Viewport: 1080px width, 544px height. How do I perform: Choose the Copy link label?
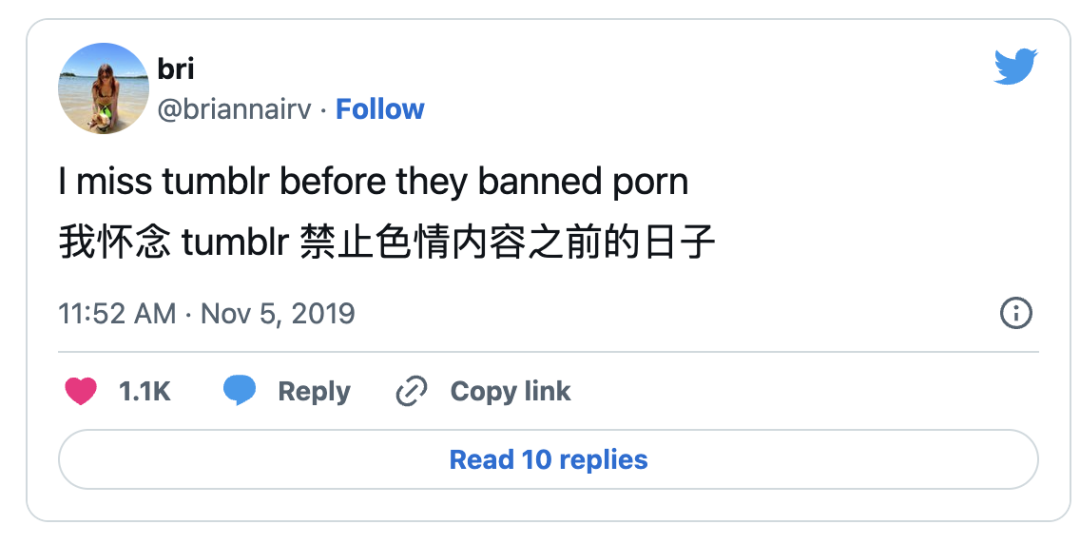510,391
